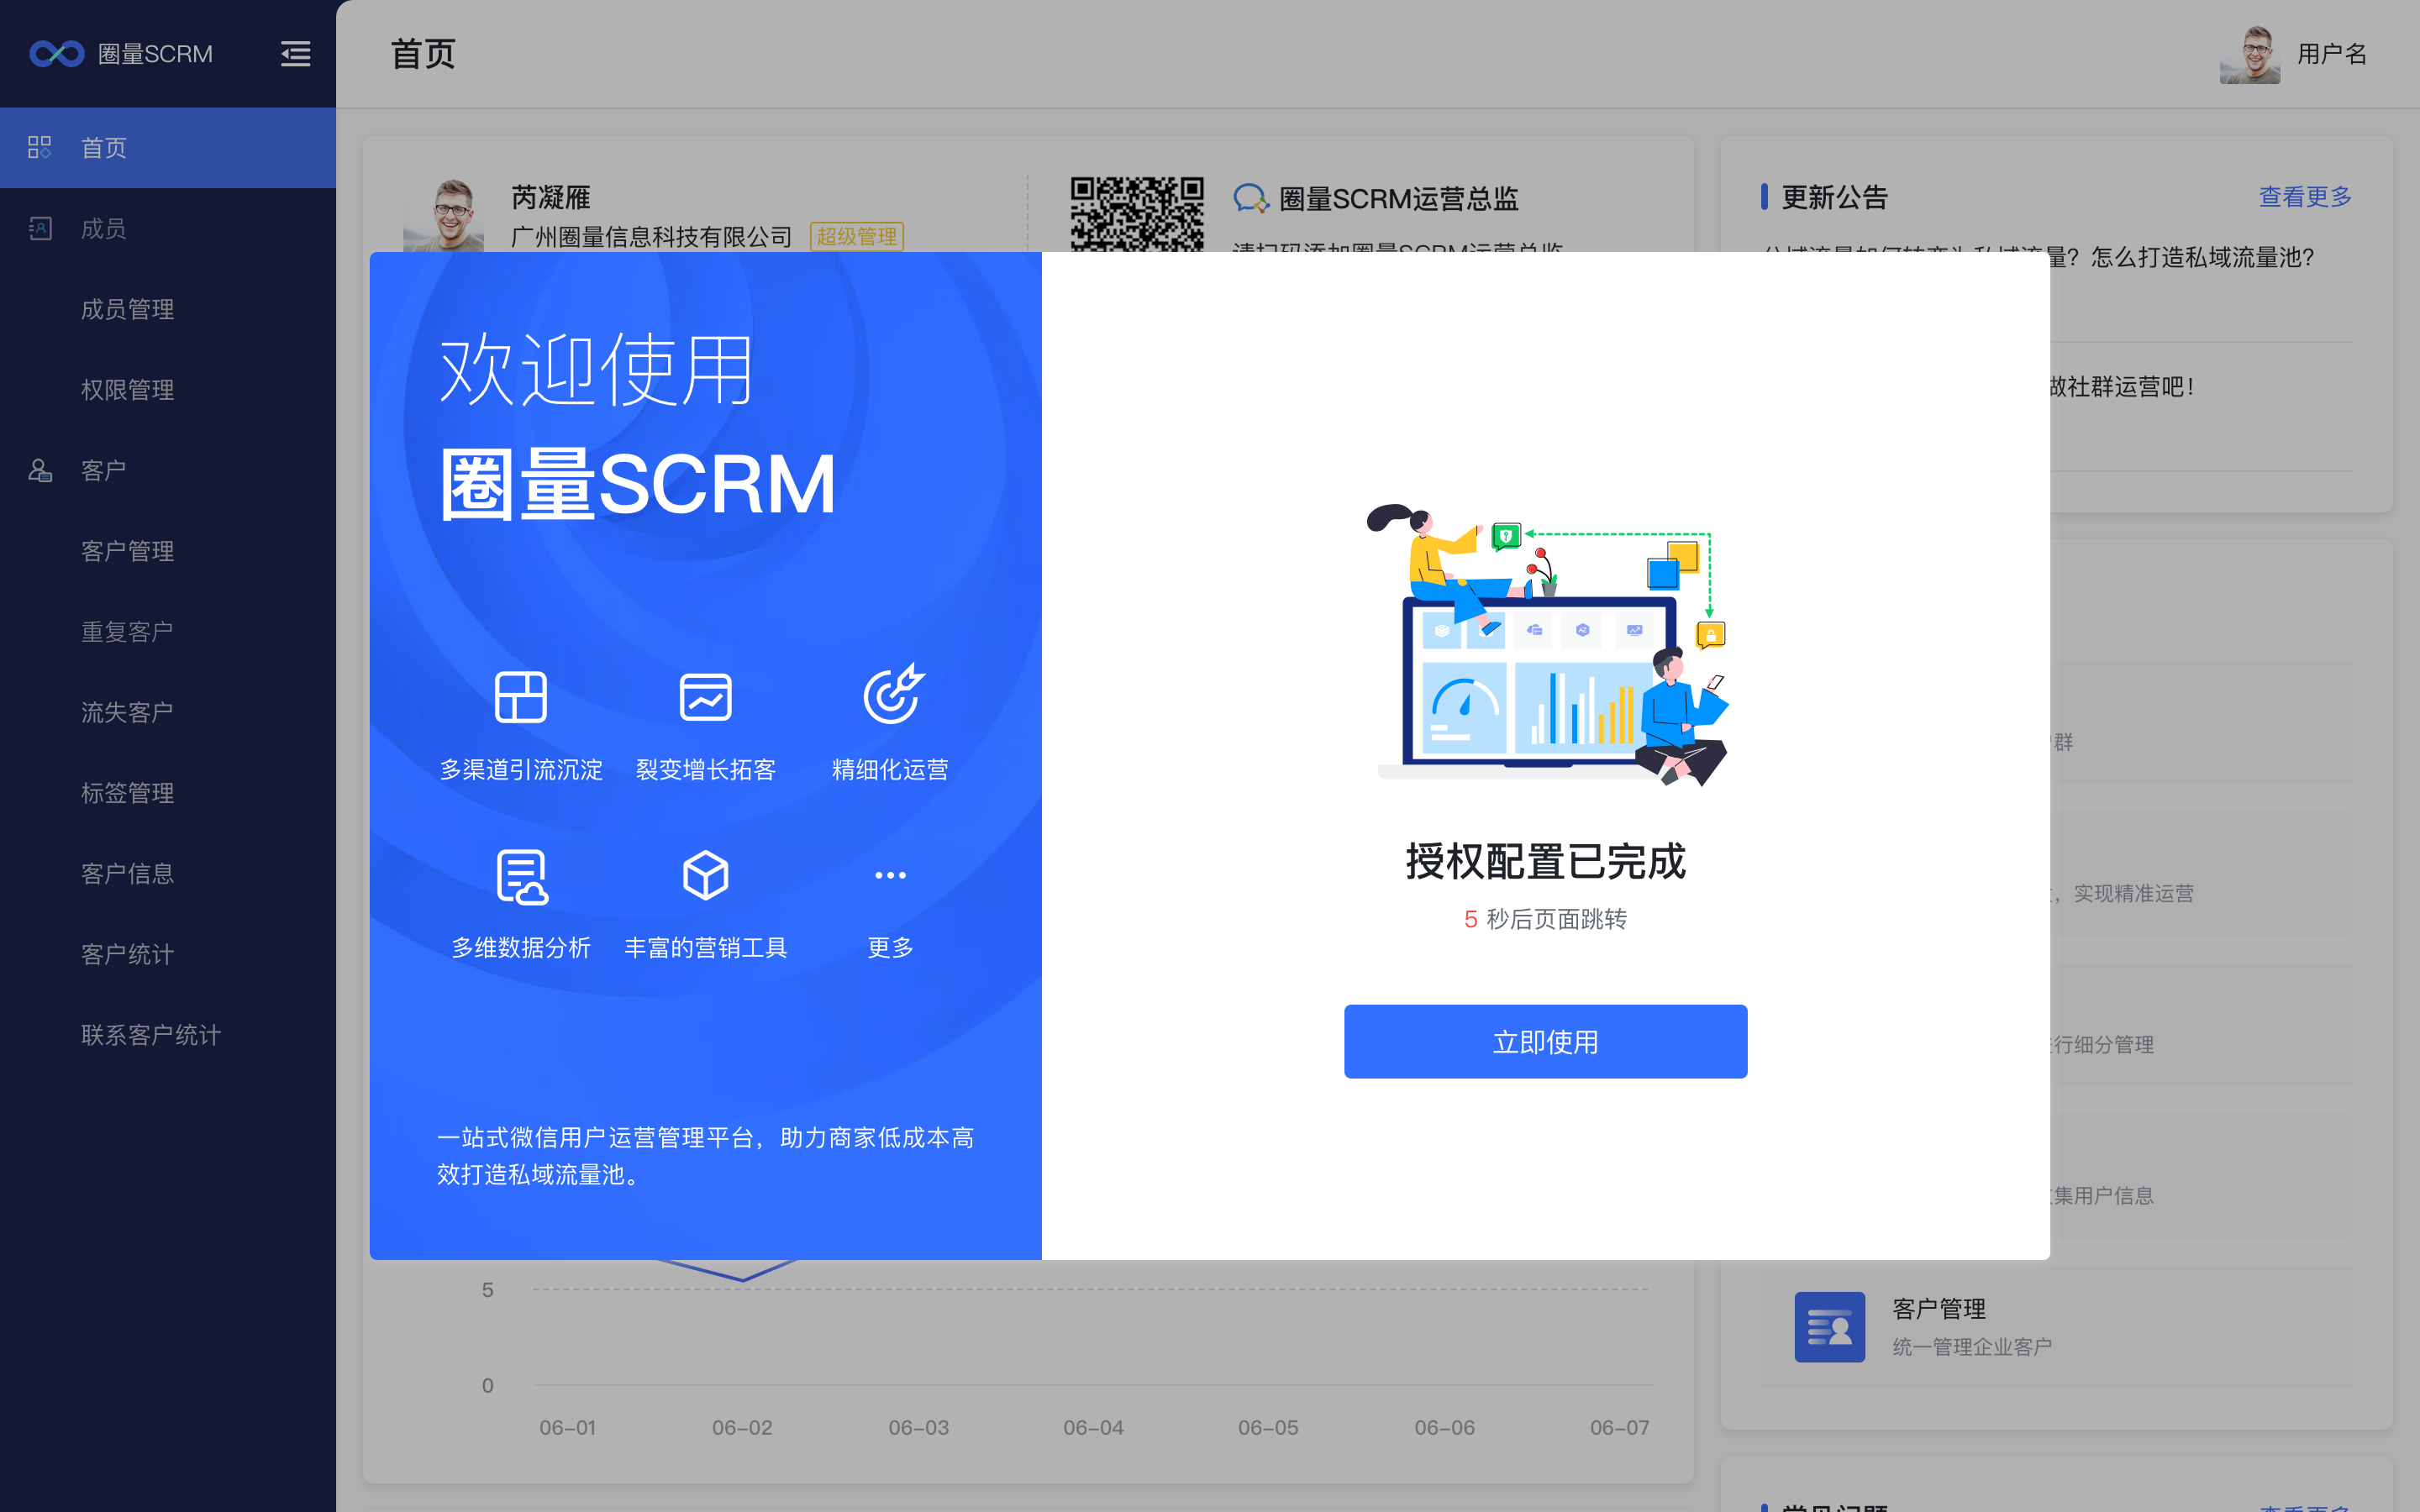The width and height of the screenshot is (2420, 1512).
Task: Go to 标签管理 in sidebar
Action: (128, 793)
